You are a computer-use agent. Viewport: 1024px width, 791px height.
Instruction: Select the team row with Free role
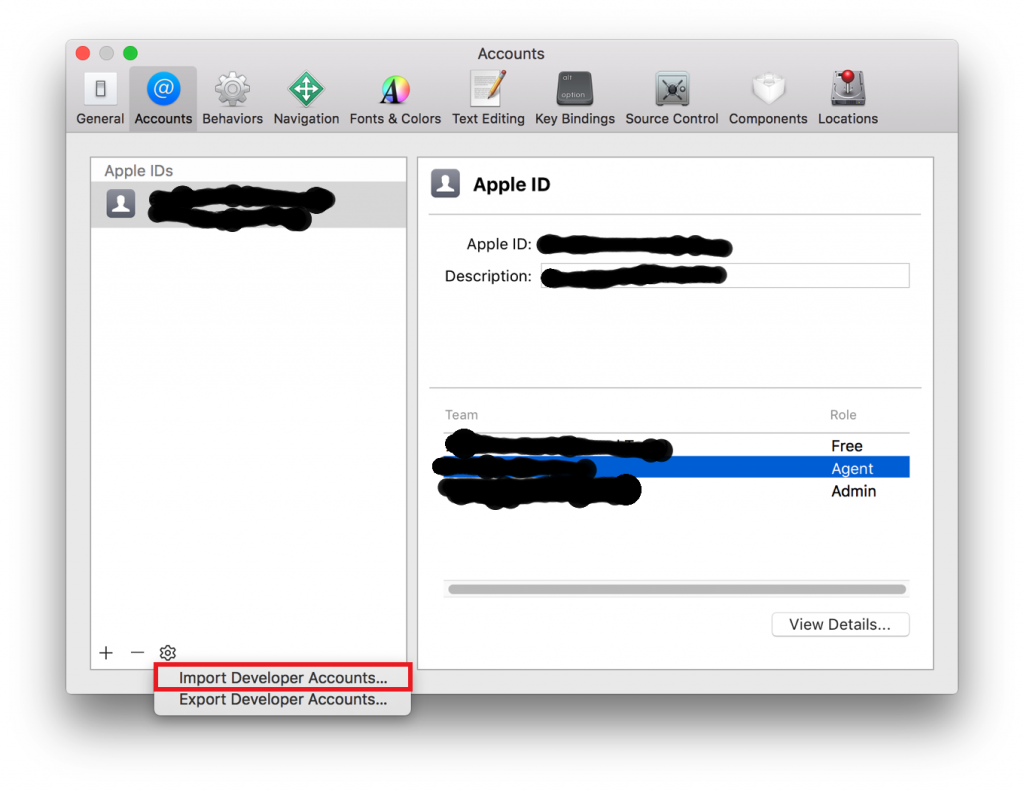[x=676, y=445]
